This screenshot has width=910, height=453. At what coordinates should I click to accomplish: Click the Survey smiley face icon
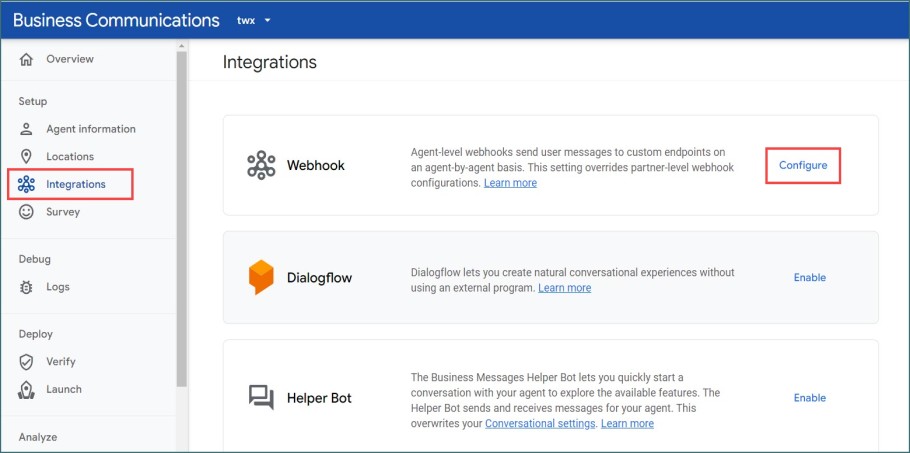pos(26,212)
